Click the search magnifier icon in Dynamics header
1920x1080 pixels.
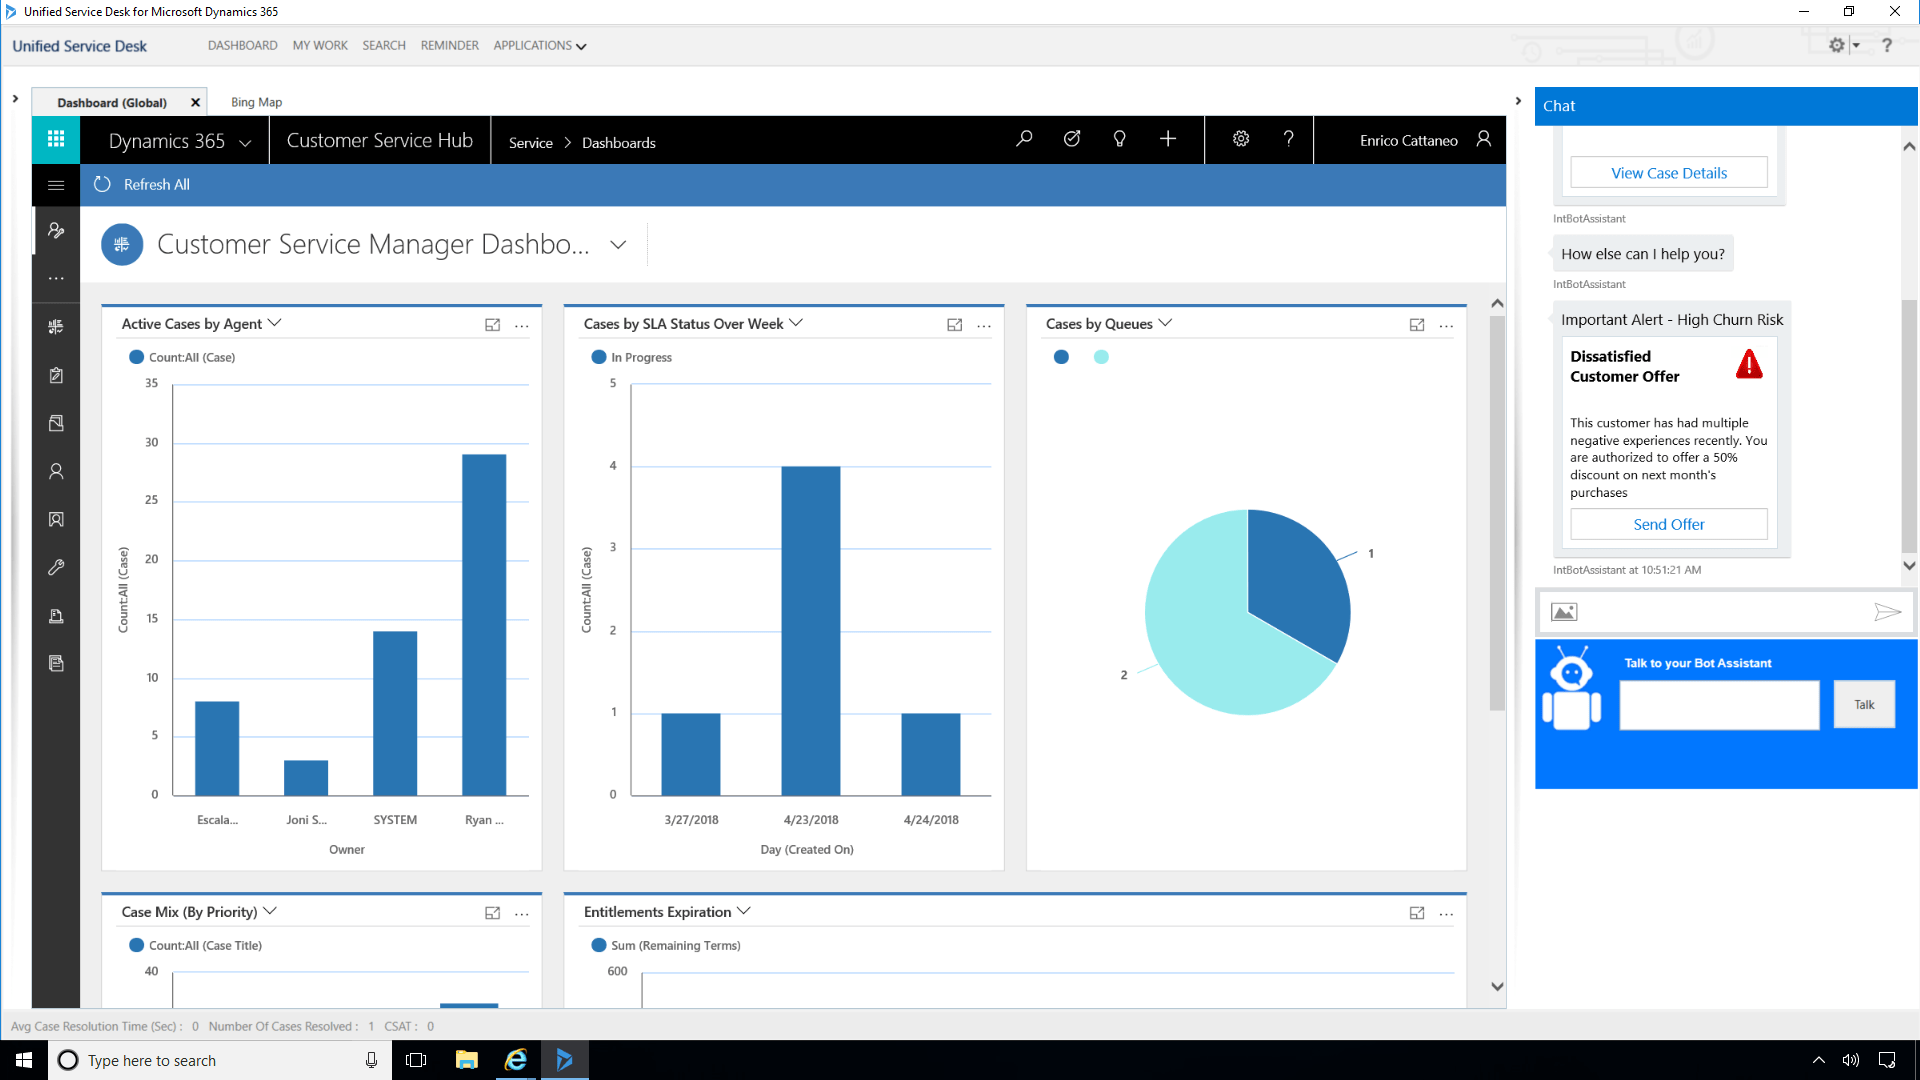(x=1024, y=139)
